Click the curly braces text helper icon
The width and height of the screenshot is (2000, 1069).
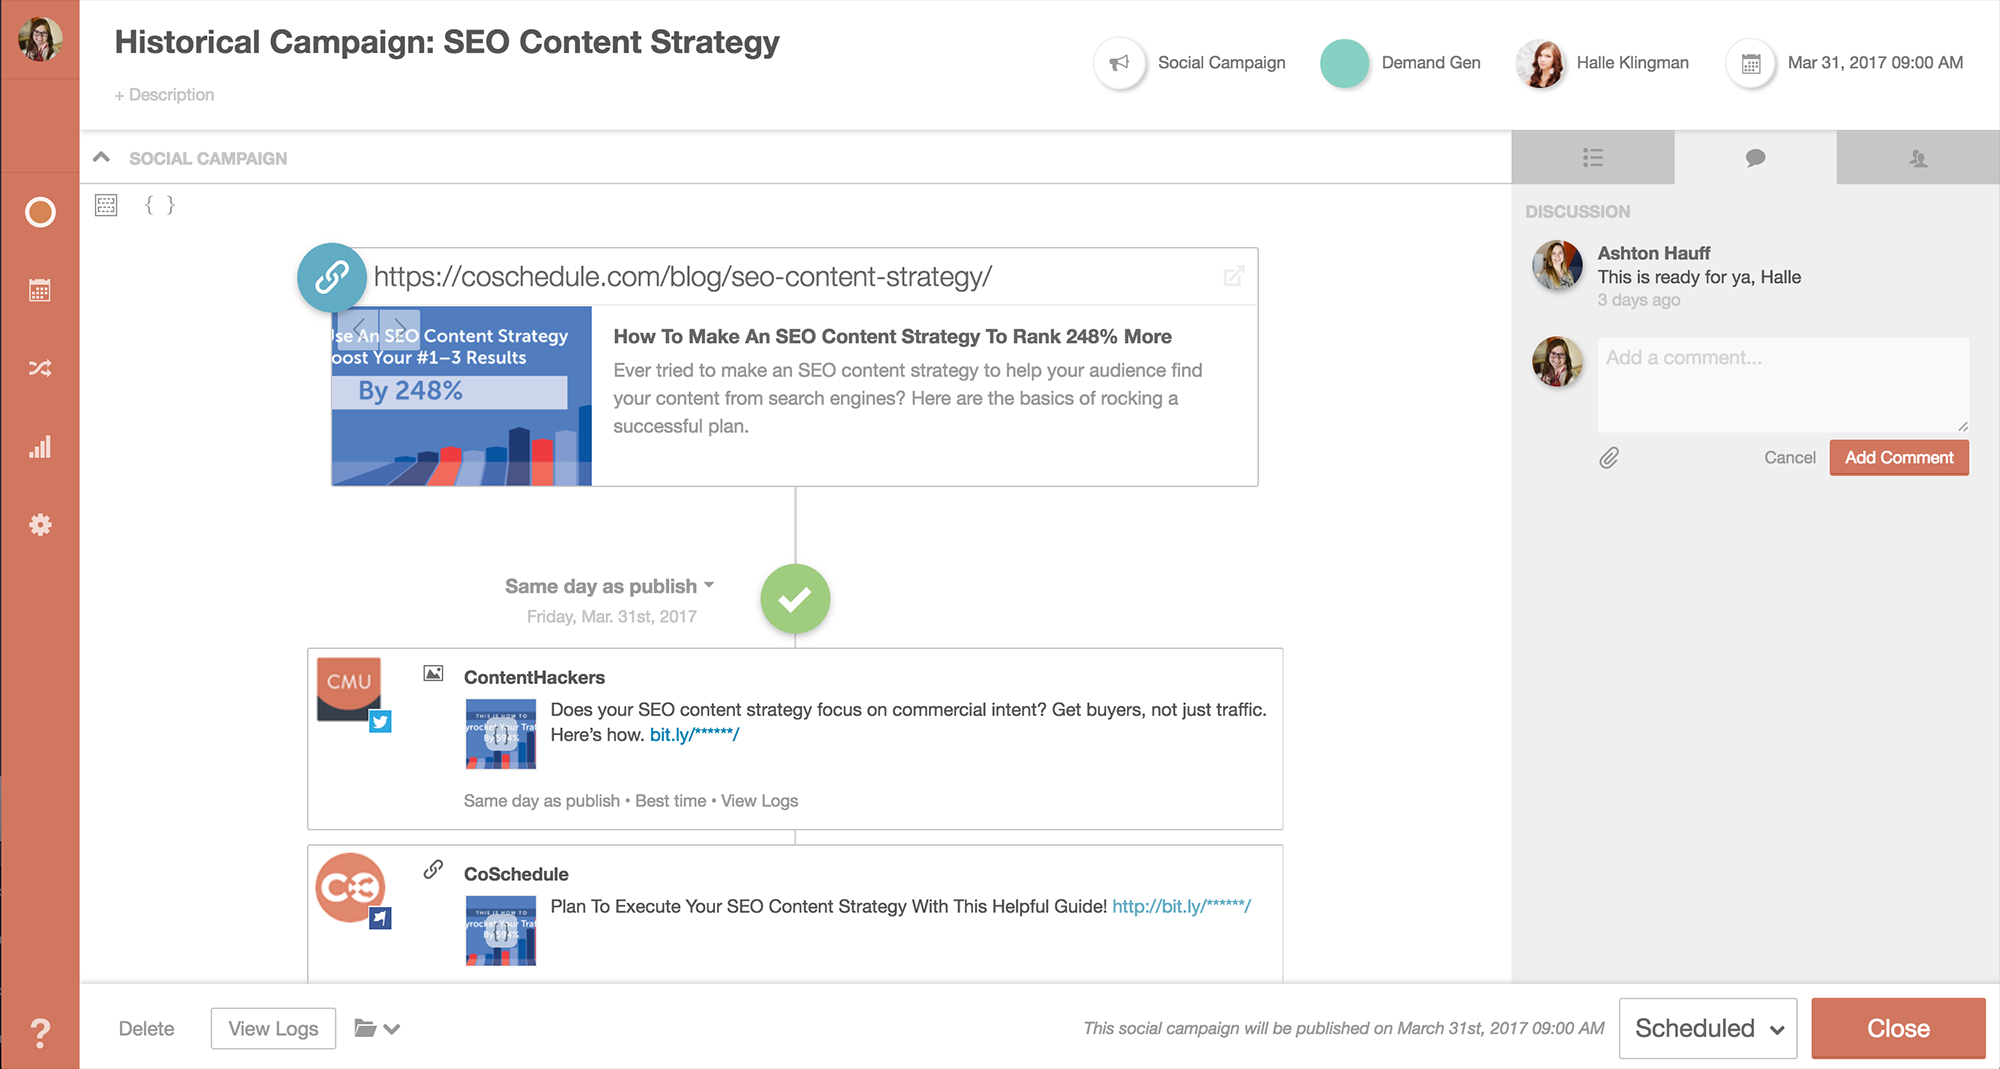pyautogui.click(x=160, y=205)
